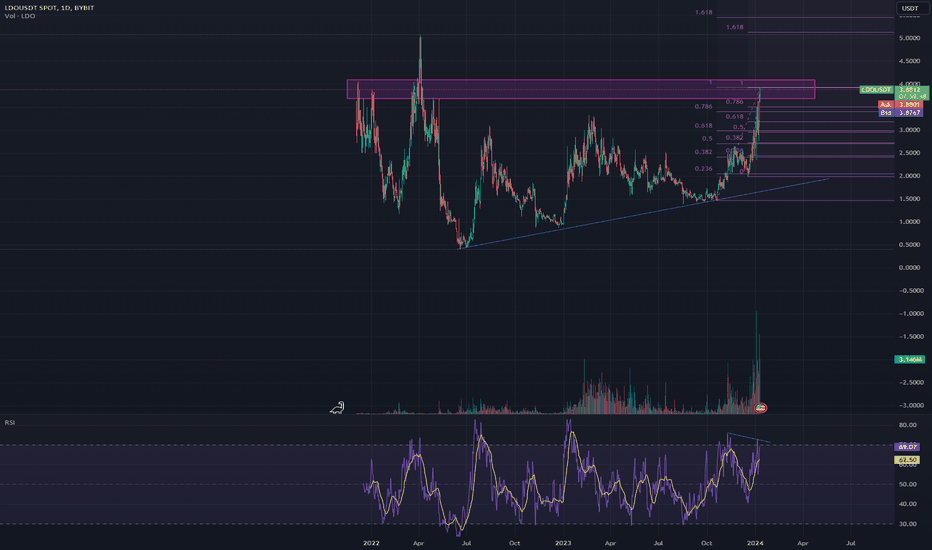The height and width of the screenshot is (550, 932).
Task: Click the 2.0000 price scale label
Action: tap(909, 176)
